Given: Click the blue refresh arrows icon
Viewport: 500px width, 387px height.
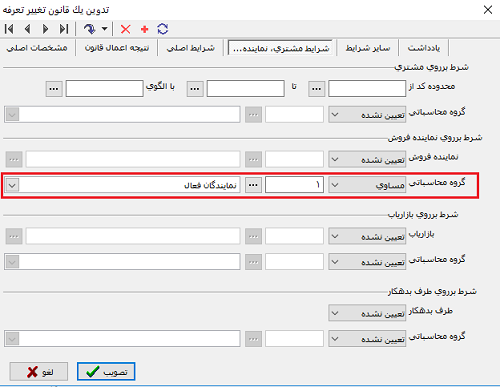Looking at the screenshot, I should click(x=163, y=29).
